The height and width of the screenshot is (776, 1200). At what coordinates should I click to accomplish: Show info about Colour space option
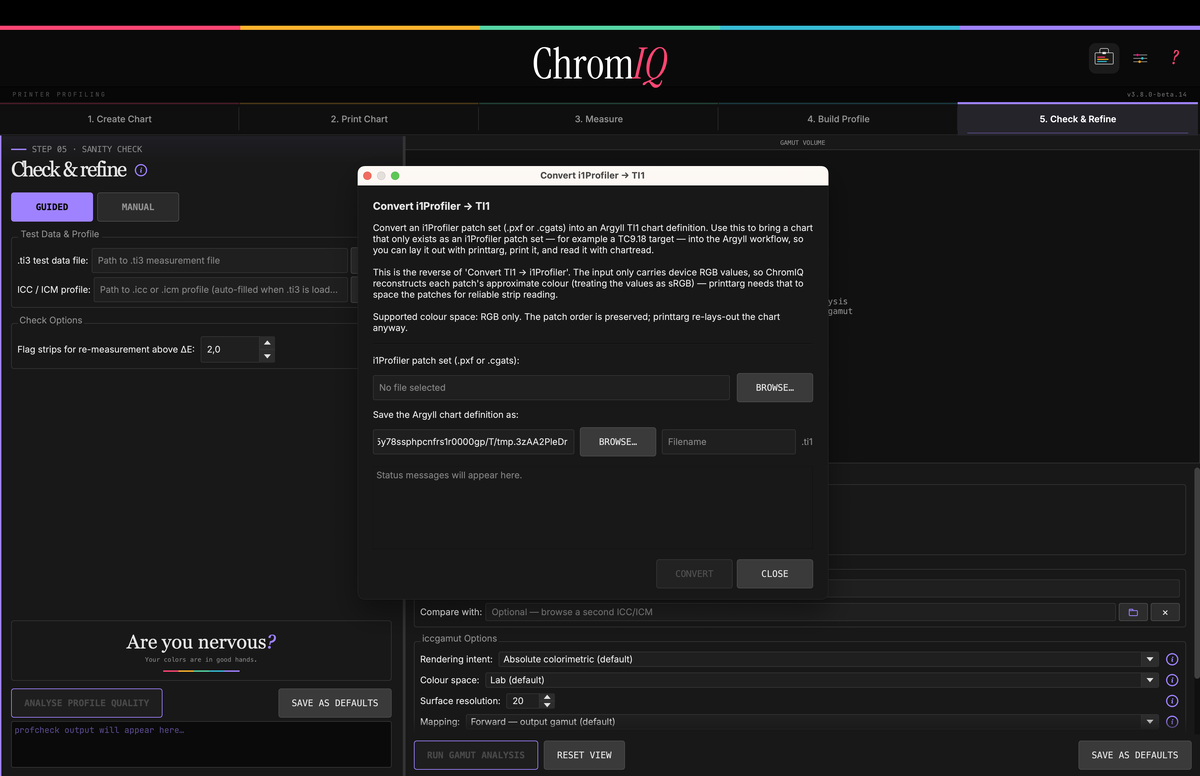[x=1172, y=680]
